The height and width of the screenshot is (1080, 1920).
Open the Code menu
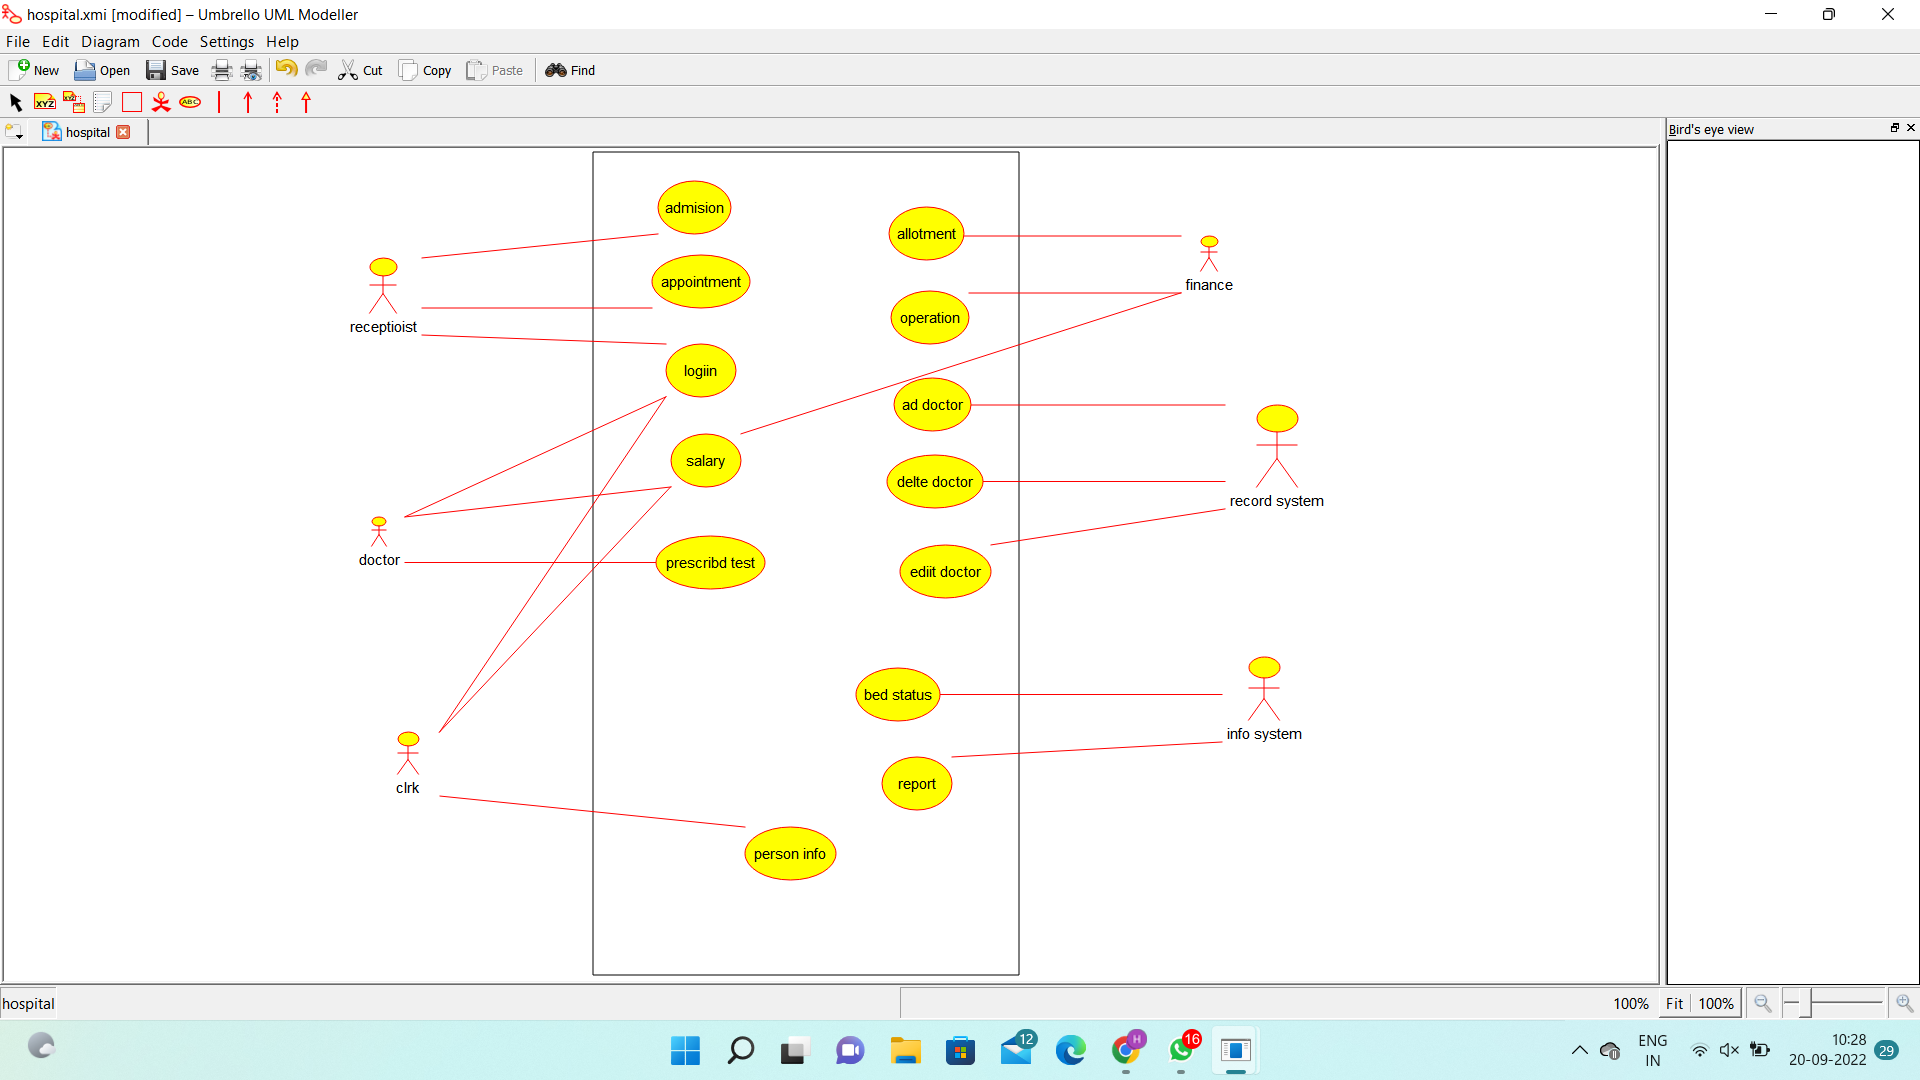169,42
